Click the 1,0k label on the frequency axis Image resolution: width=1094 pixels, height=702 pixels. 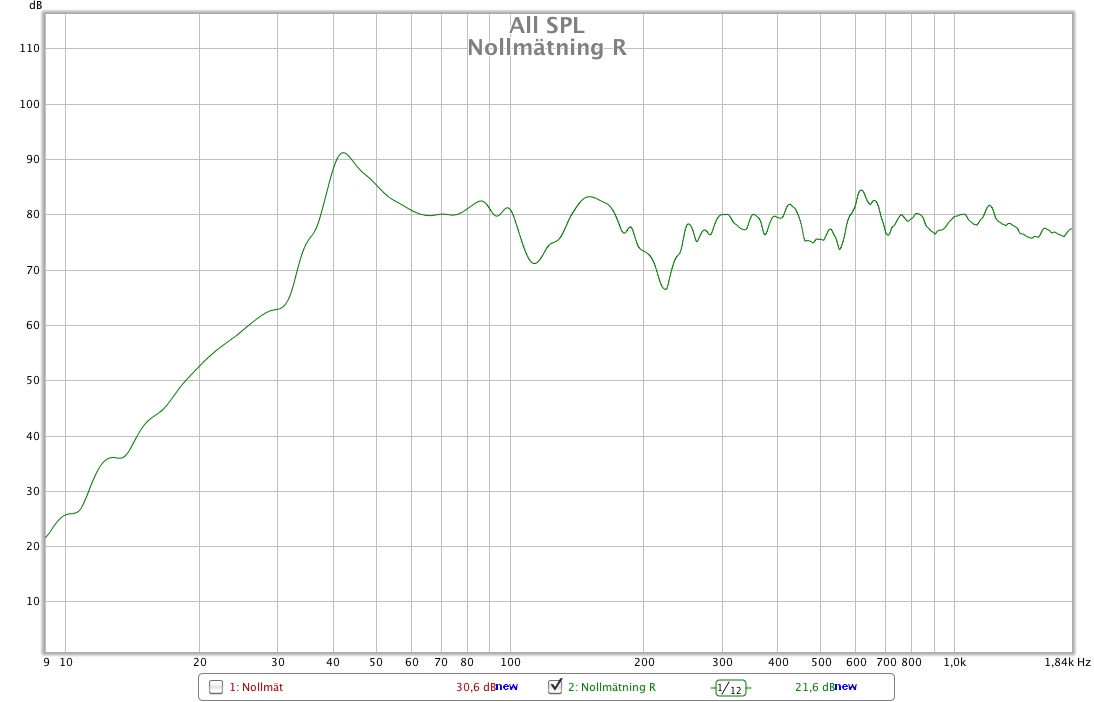[x=954, y=662]
